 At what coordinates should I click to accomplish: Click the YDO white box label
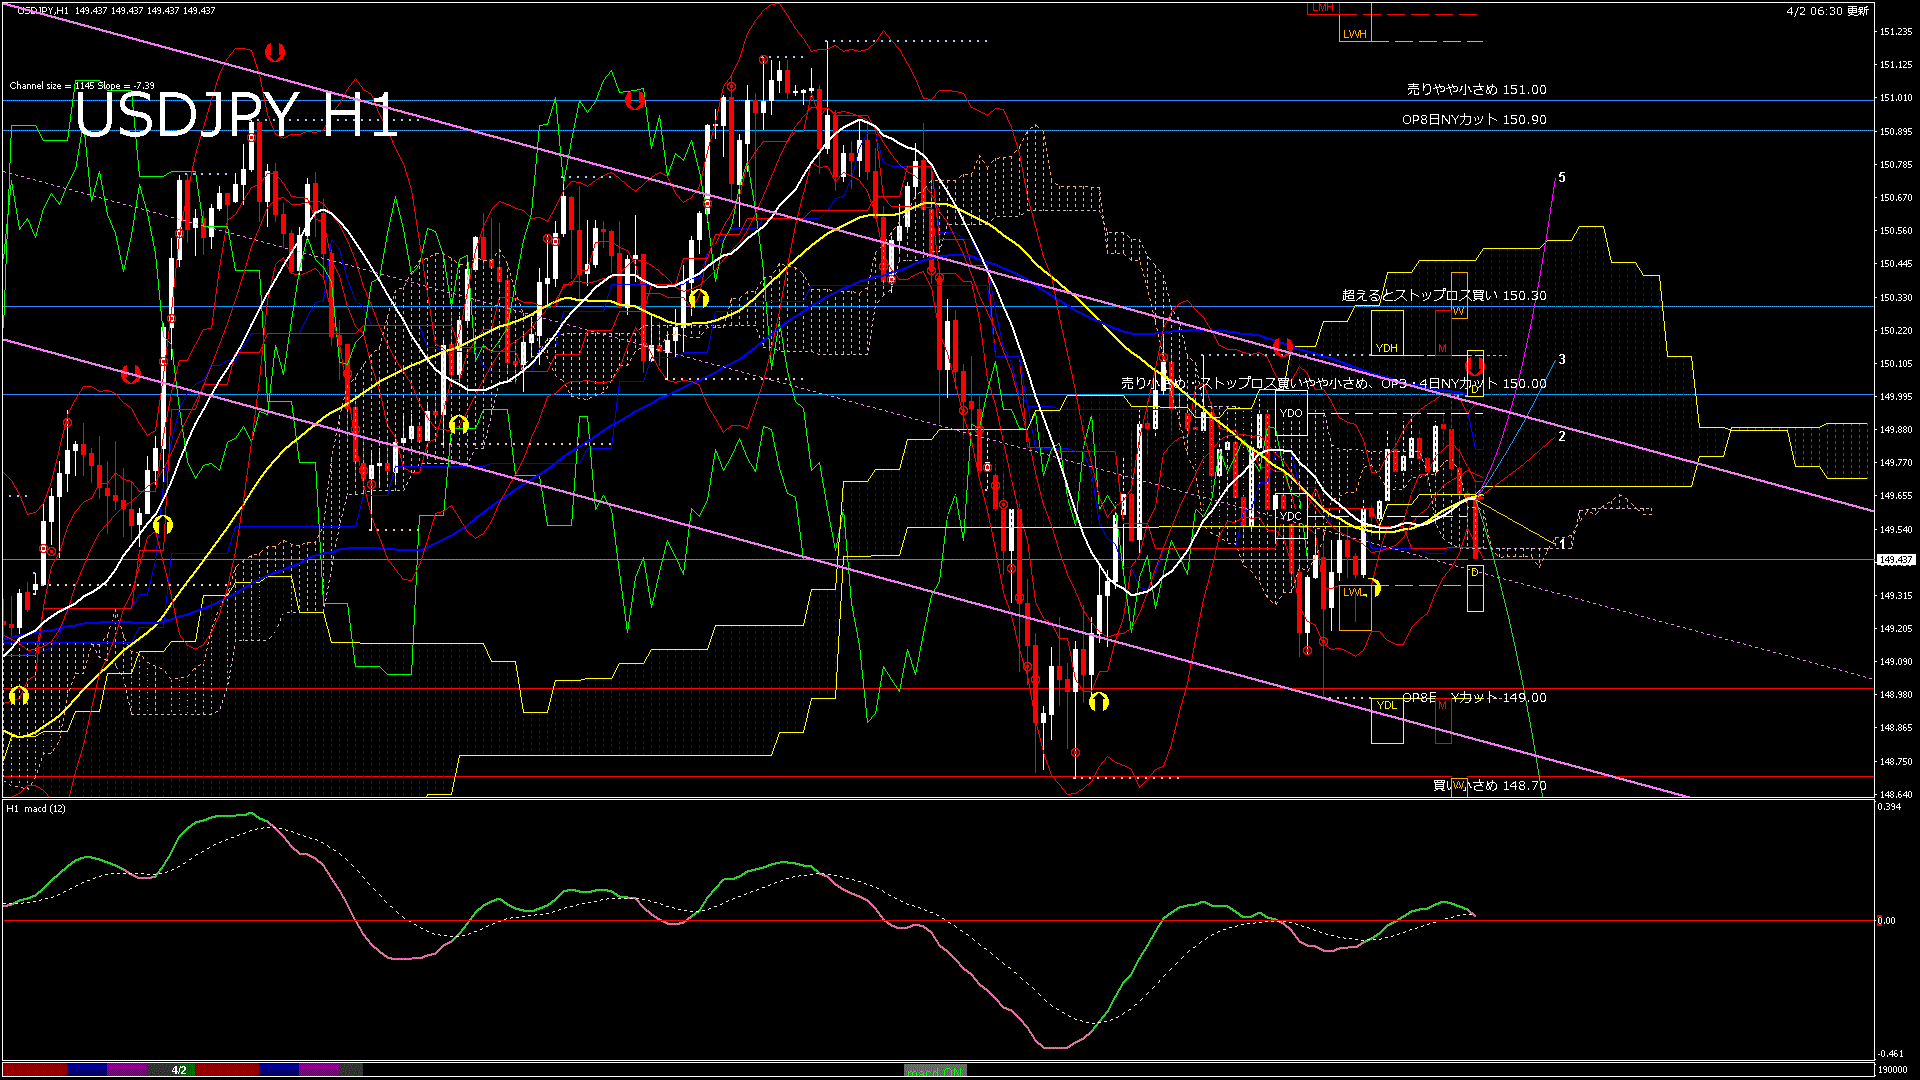pos(1291,413)
